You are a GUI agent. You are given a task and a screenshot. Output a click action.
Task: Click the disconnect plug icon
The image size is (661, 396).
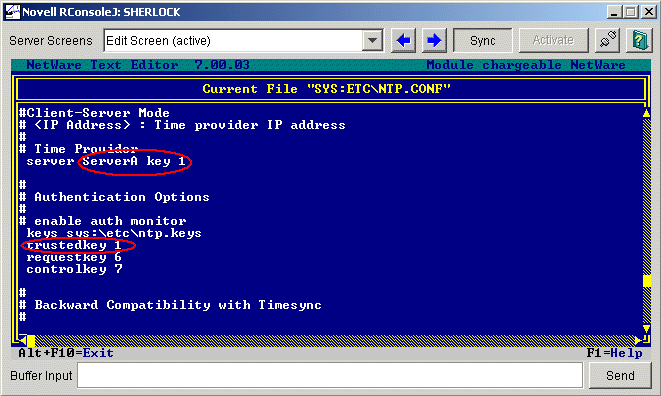[x=607, y=40]
